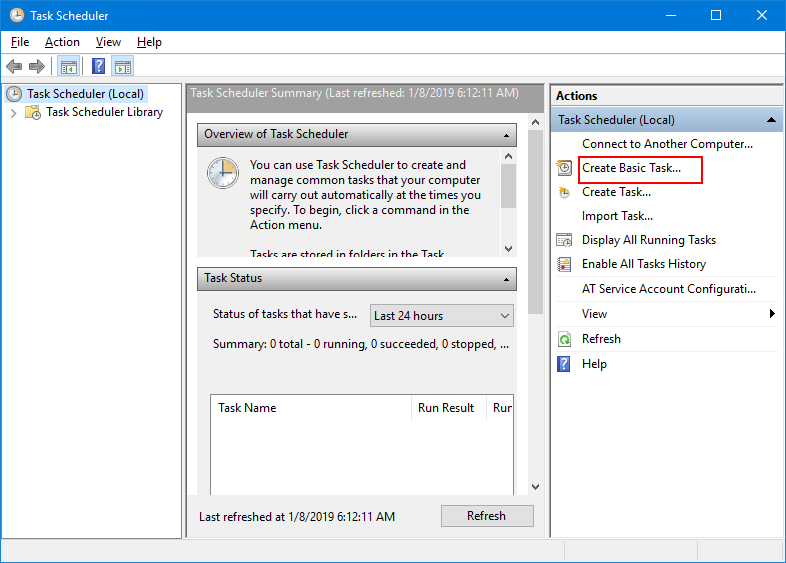Click the icon beside Create Task
Screen dimensions: 786x563
564,192
